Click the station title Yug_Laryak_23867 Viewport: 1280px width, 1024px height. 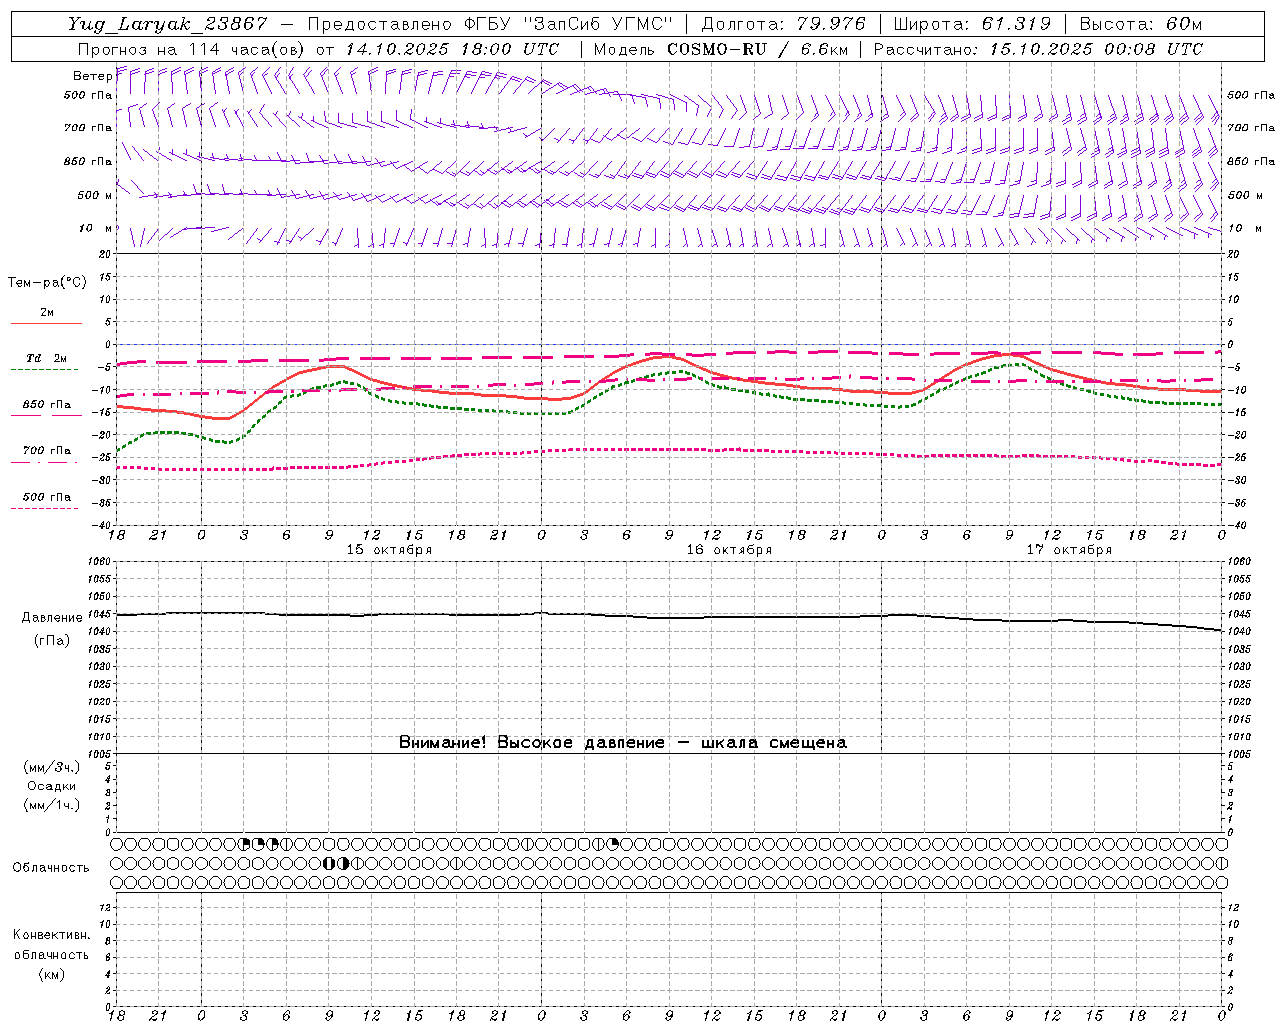tap(168, 24)
